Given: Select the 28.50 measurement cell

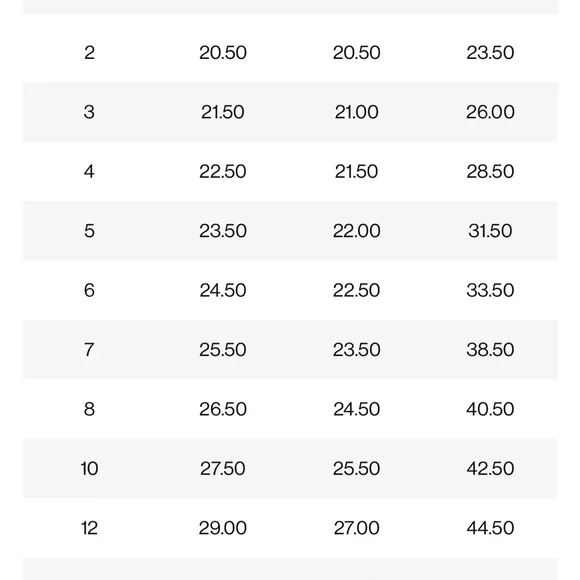Looking at the screenshot, I should click(x=490, y=172).
